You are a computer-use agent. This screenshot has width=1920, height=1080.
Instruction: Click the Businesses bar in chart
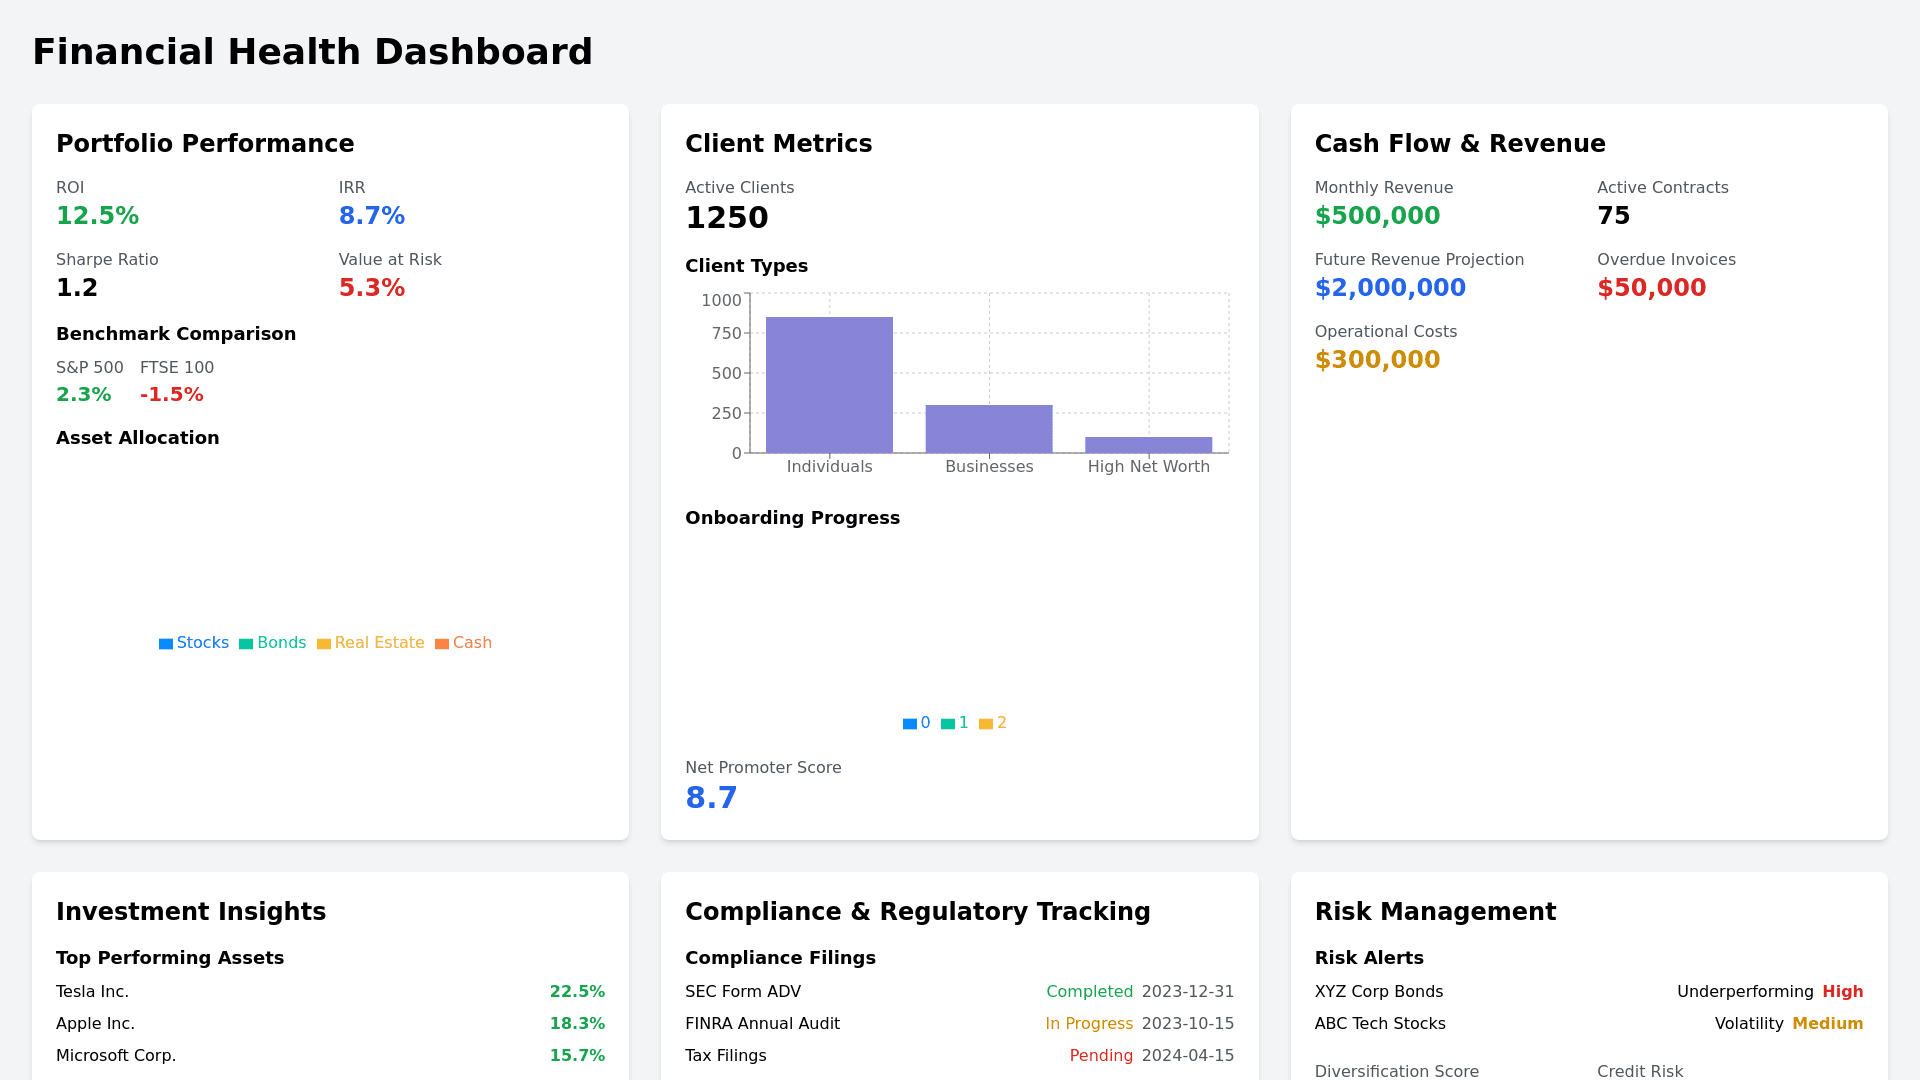[x=989, y=429]
